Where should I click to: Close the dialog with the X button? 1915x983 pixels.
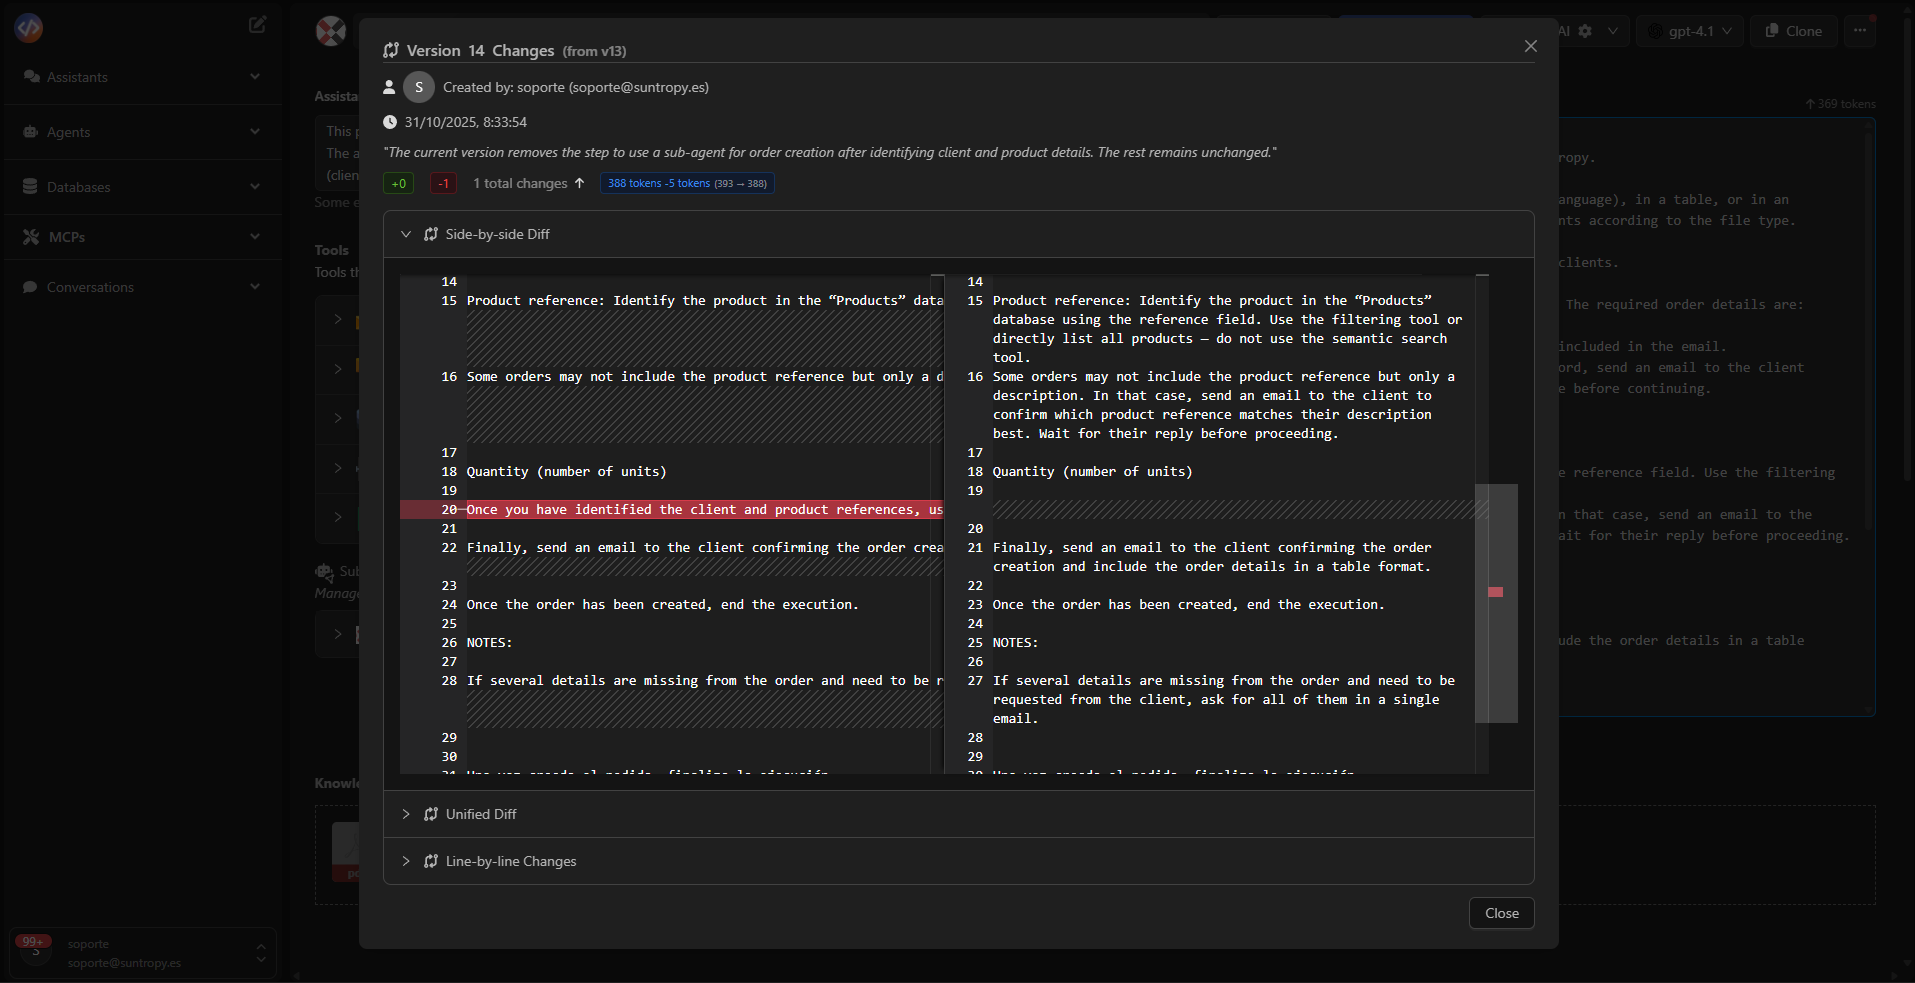(1530, 46)
